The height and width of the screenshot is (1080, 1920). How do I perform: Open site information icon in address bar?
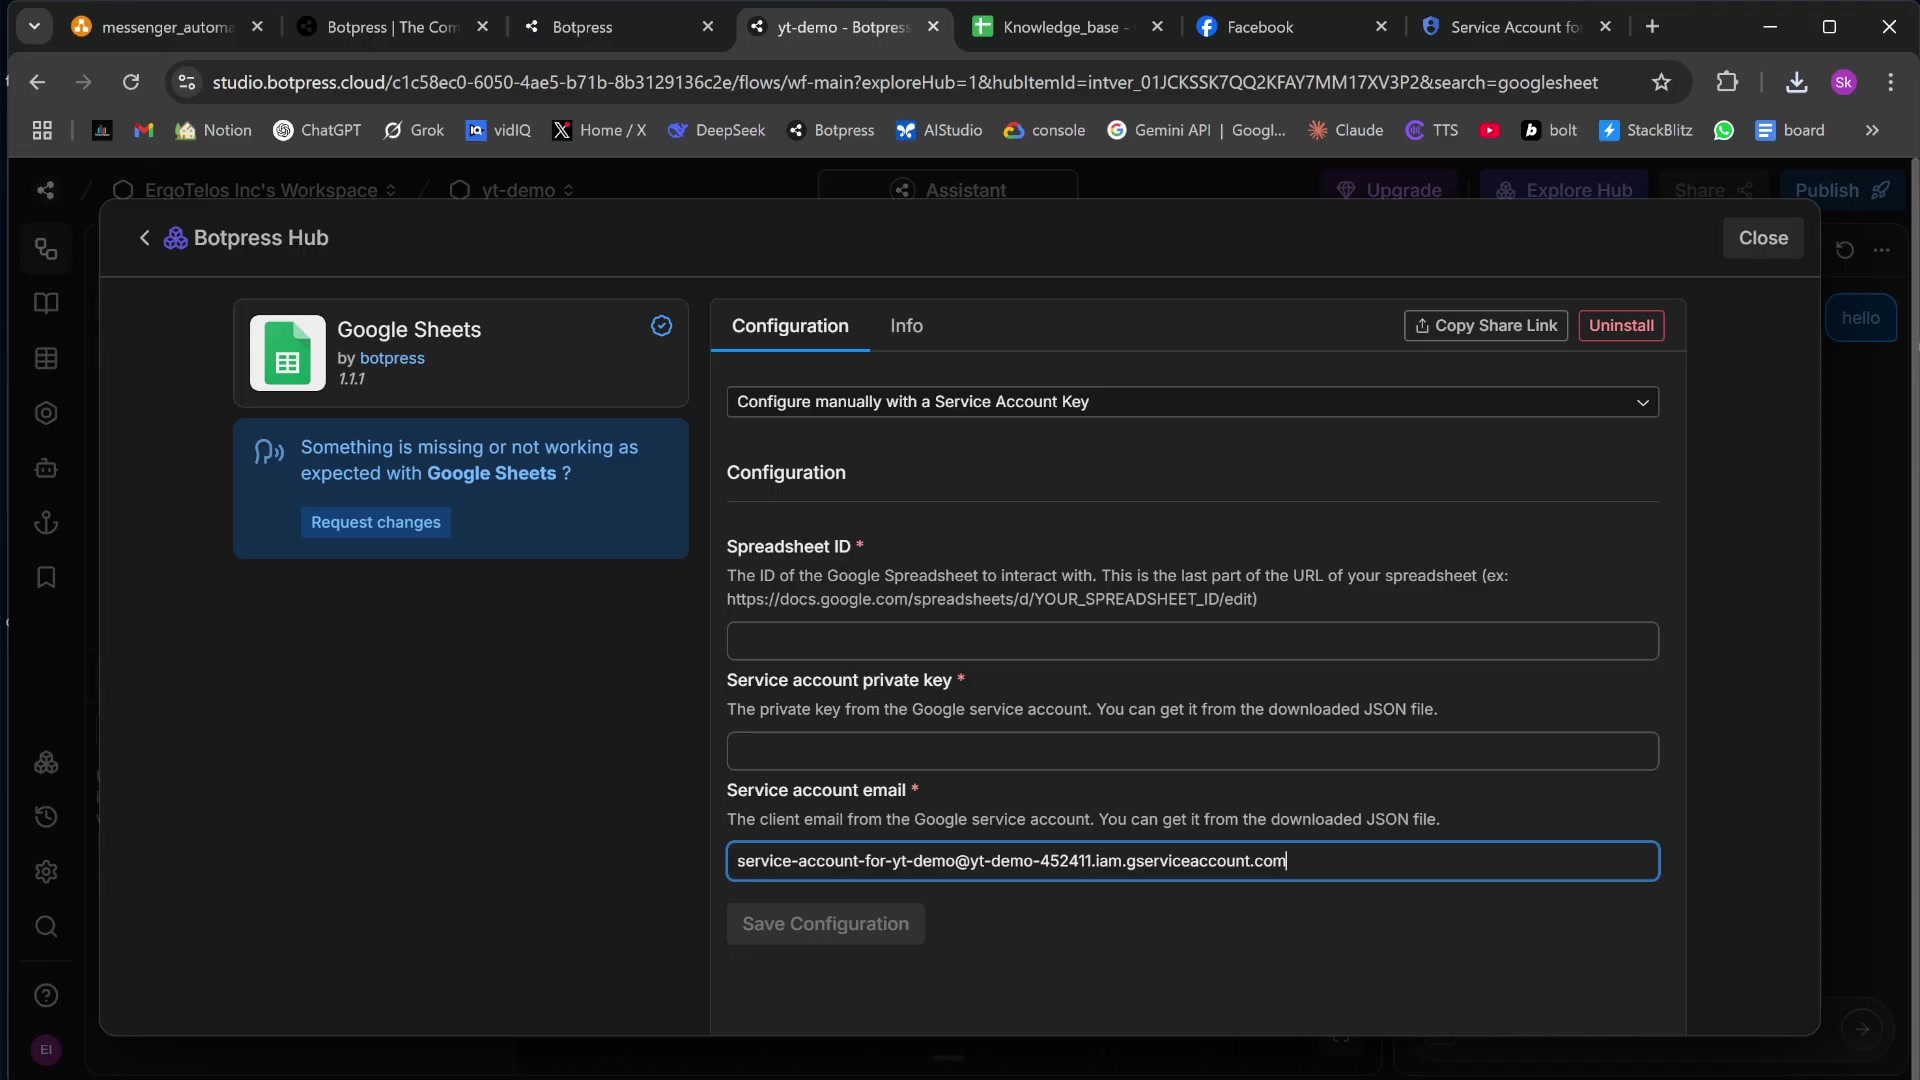click(x=187, y=82)
